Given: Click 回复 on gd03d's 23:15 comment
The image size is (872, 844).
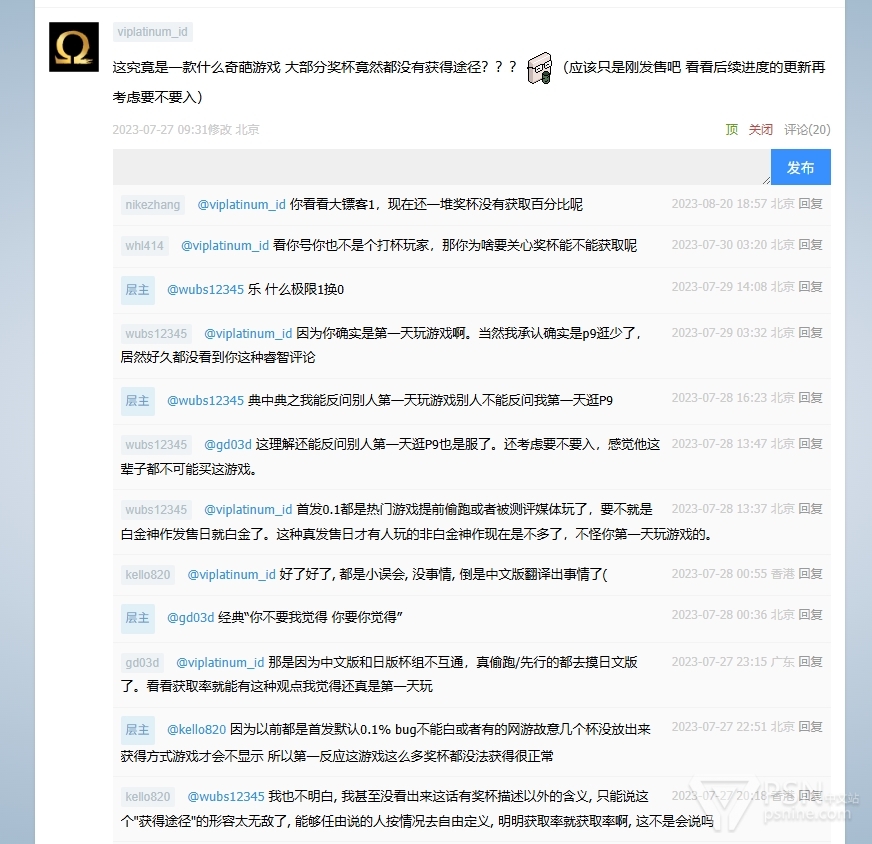Looking at the screenshot, I should pos(810,662).
